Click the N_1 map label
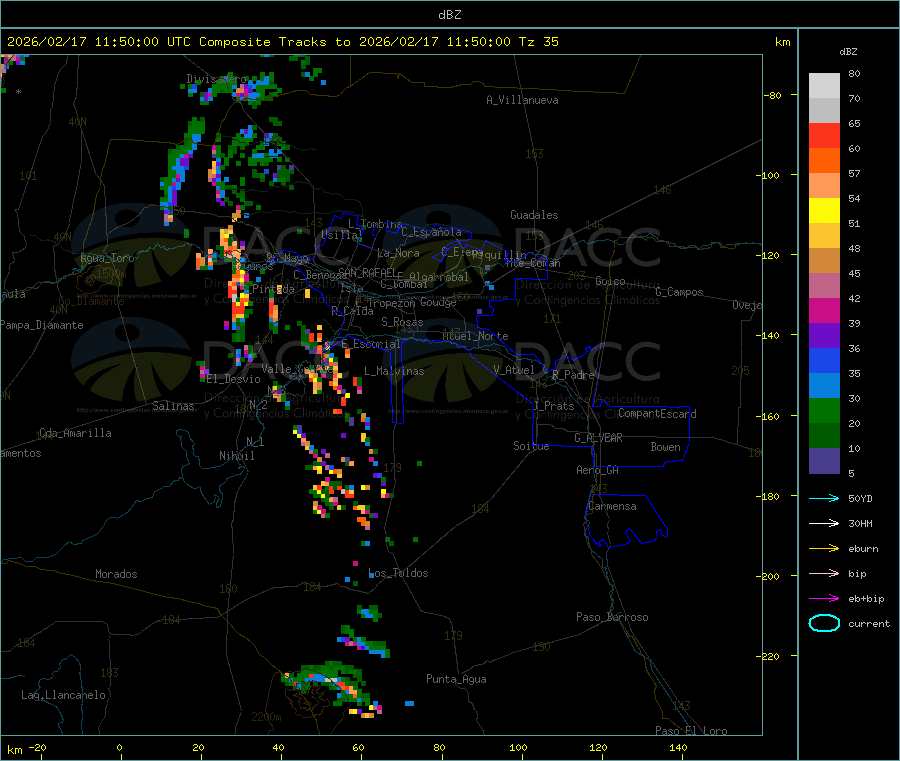Screen dimensions: 900x761 255,441
